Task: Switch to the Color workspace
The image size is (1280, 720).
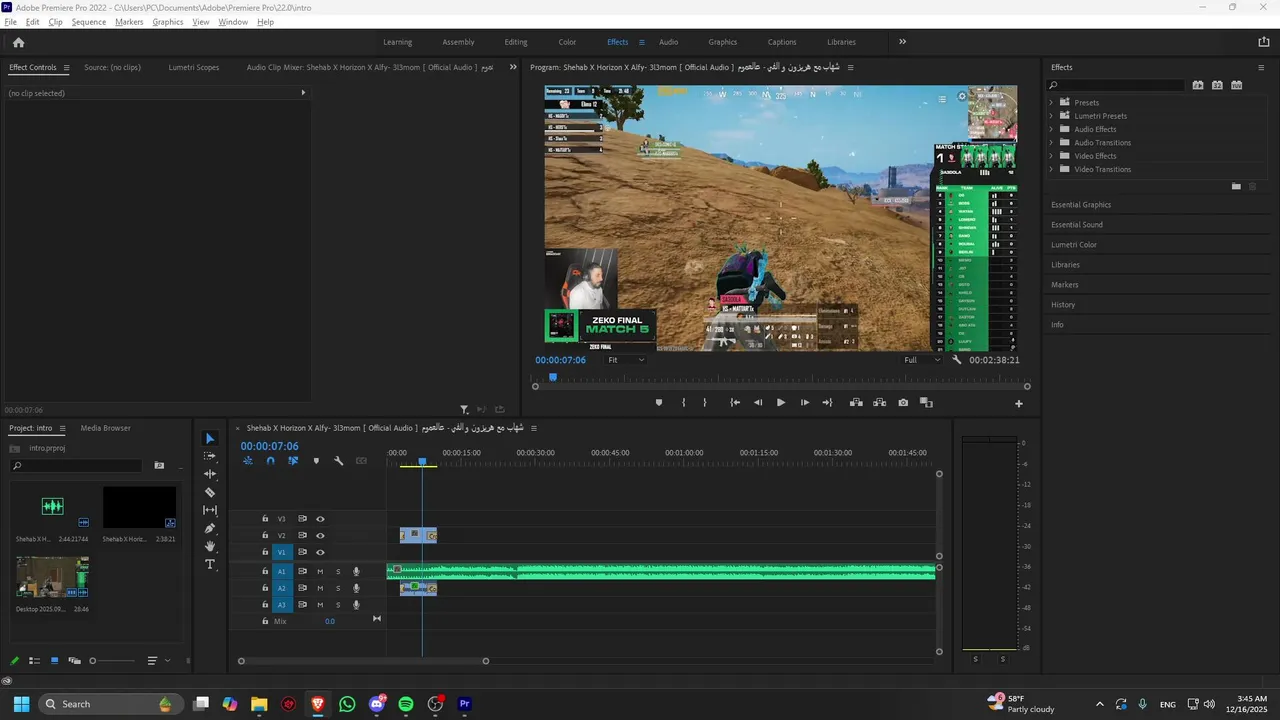Action: click(x=567, y=42)
